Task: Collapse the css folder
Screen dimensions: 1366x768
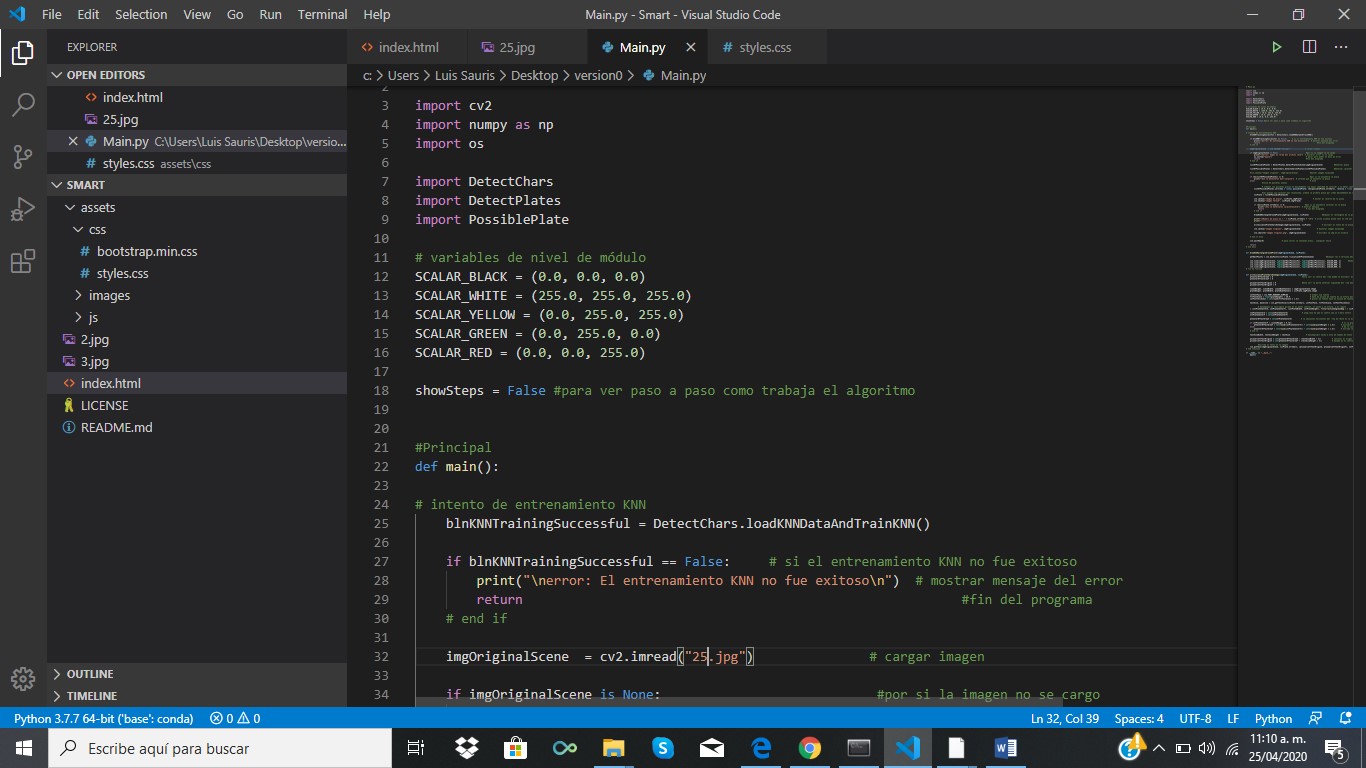Action: click(x=197, y=229)
